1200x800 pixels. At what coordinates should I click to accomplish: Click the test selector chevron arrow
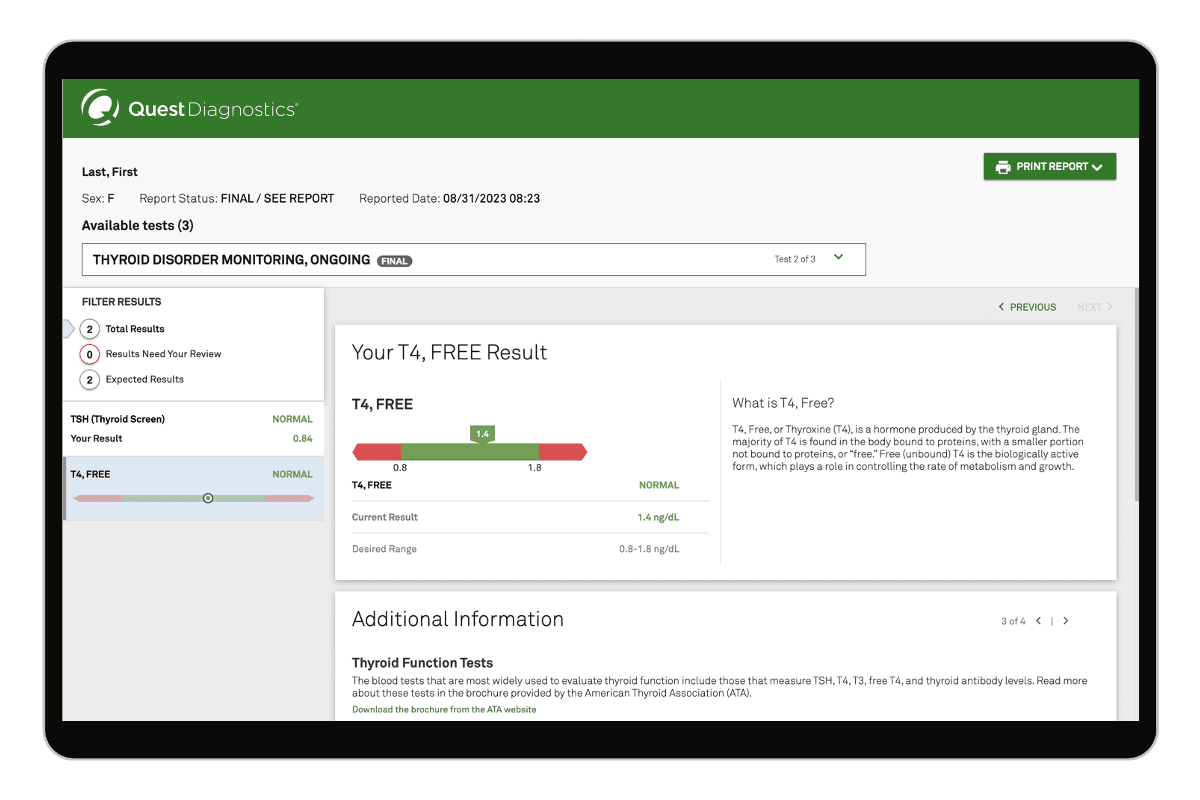[838, 258]
